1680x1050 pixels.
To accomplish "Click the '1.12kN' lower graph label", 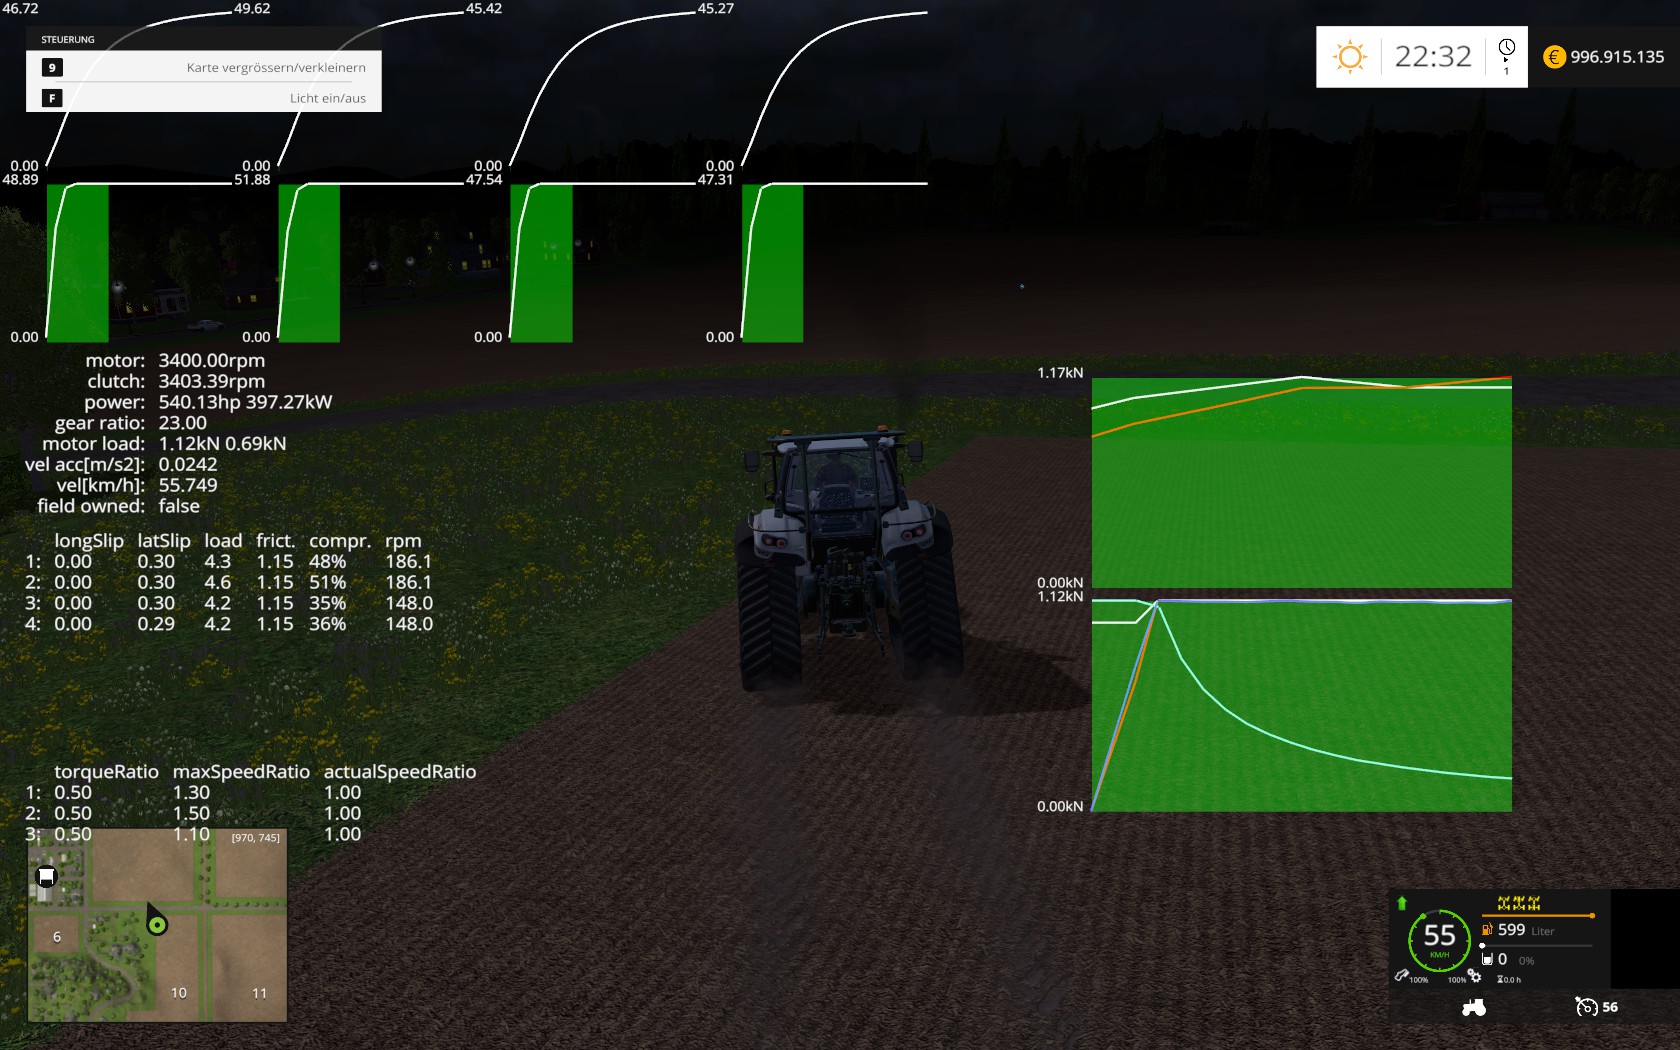I will (1060, 597).
